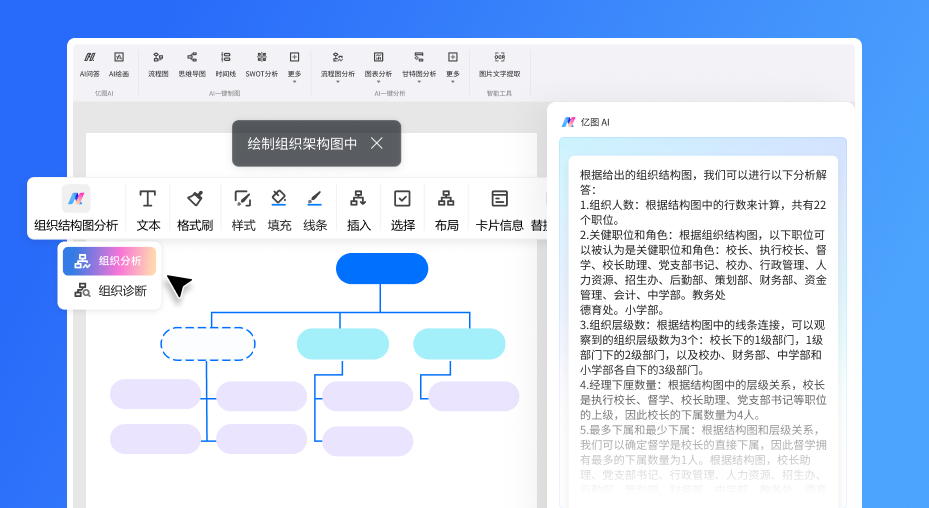929x508 pixels.
Task: Activate the 格式刷 format painter
Action: pos(195,209)
